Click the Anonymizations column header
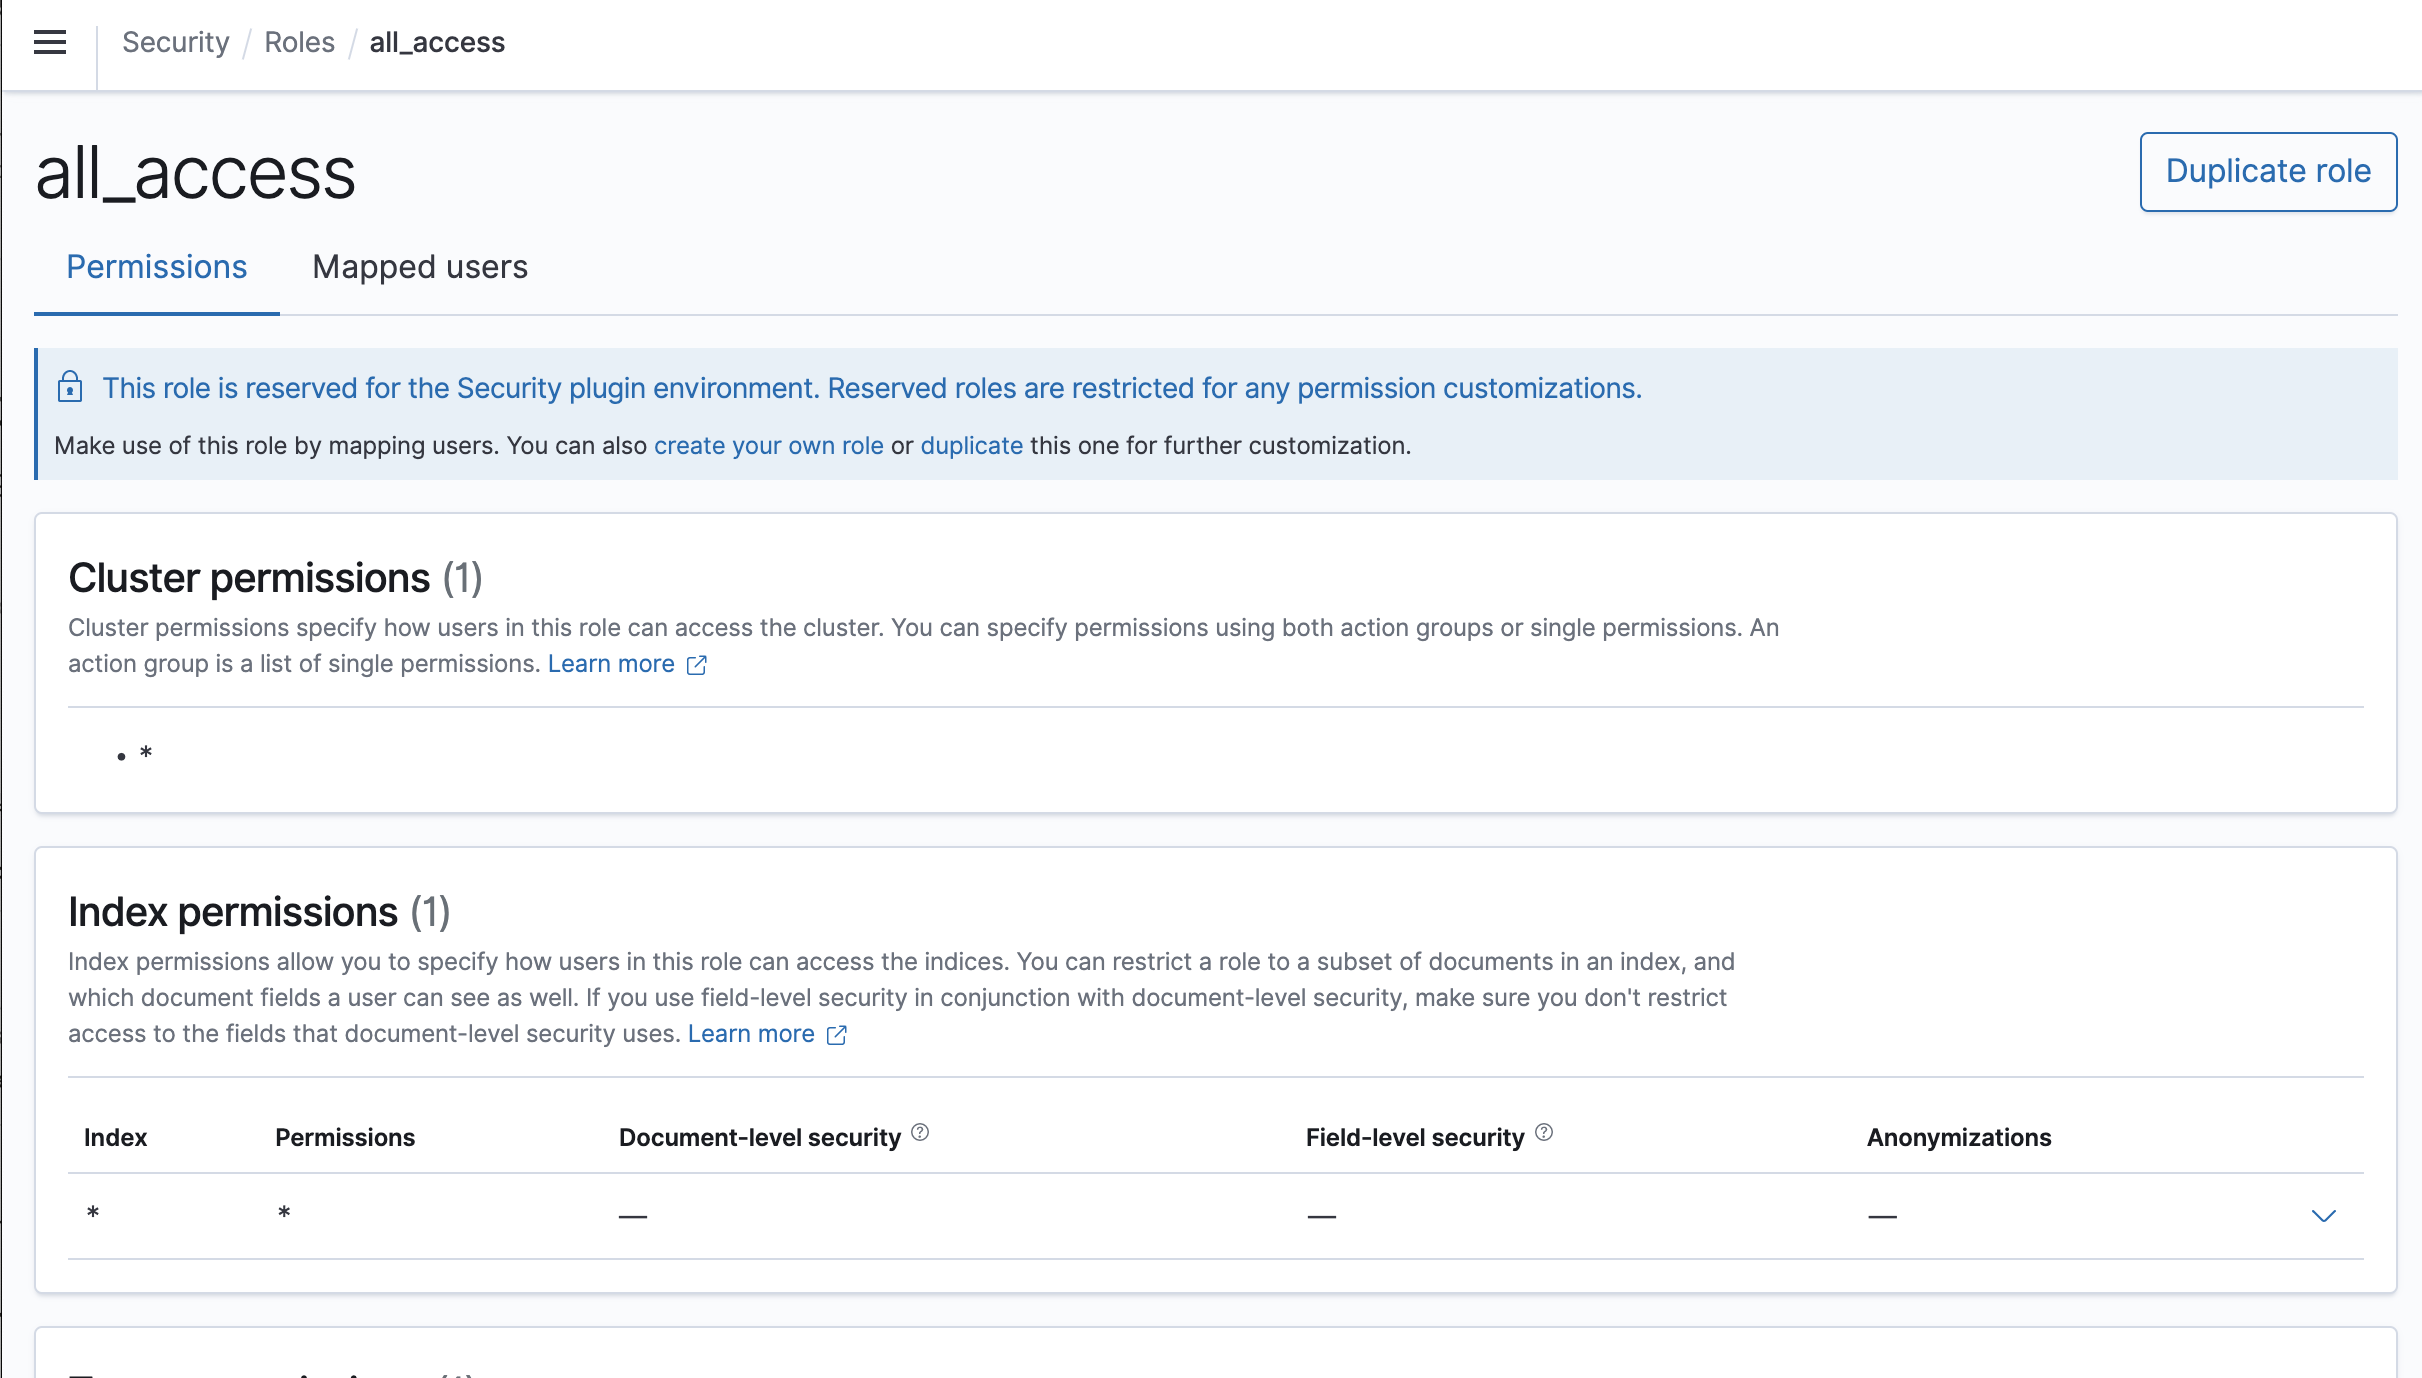This screenshot has width=2422, height=1378. [x=1958, y=1137]
